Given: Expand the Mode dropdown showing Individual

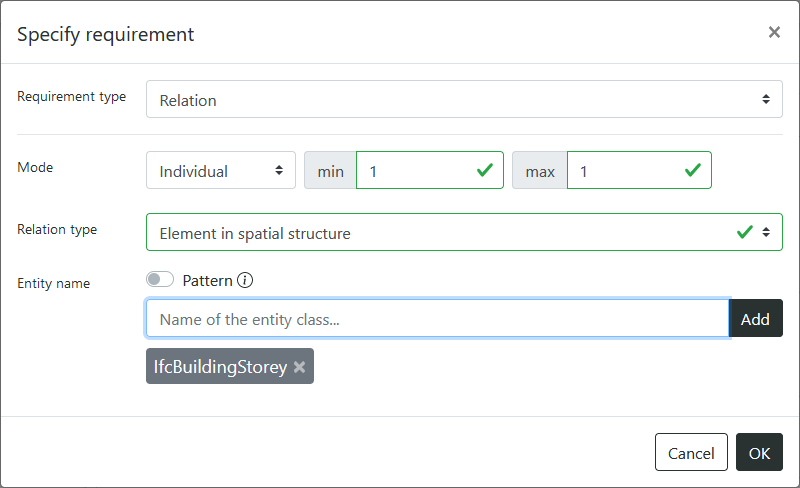Looking at the screenshot, I should (x=221, y=171).
